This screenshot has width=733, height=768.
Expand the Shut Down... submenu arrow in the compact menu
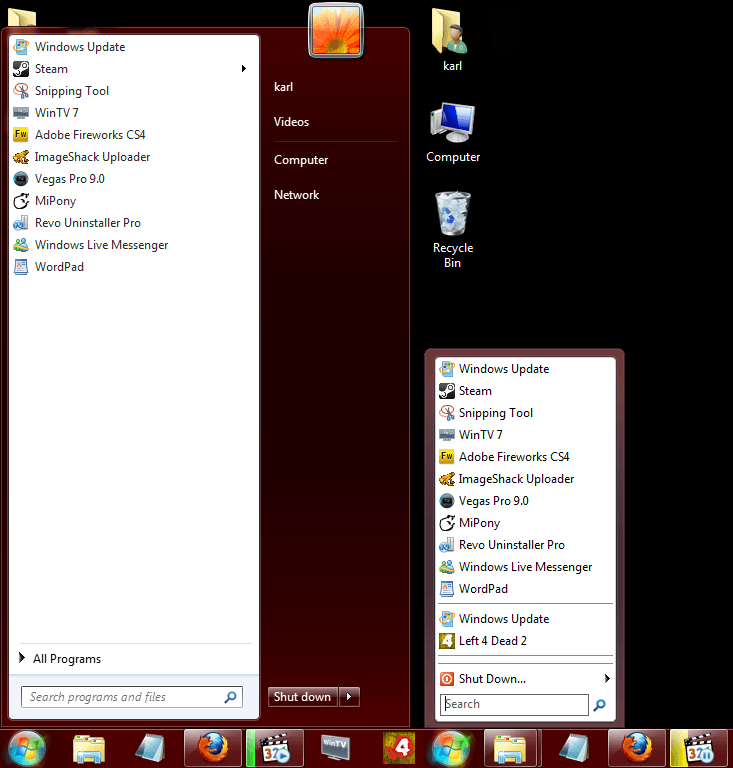[x=607, y=678]
